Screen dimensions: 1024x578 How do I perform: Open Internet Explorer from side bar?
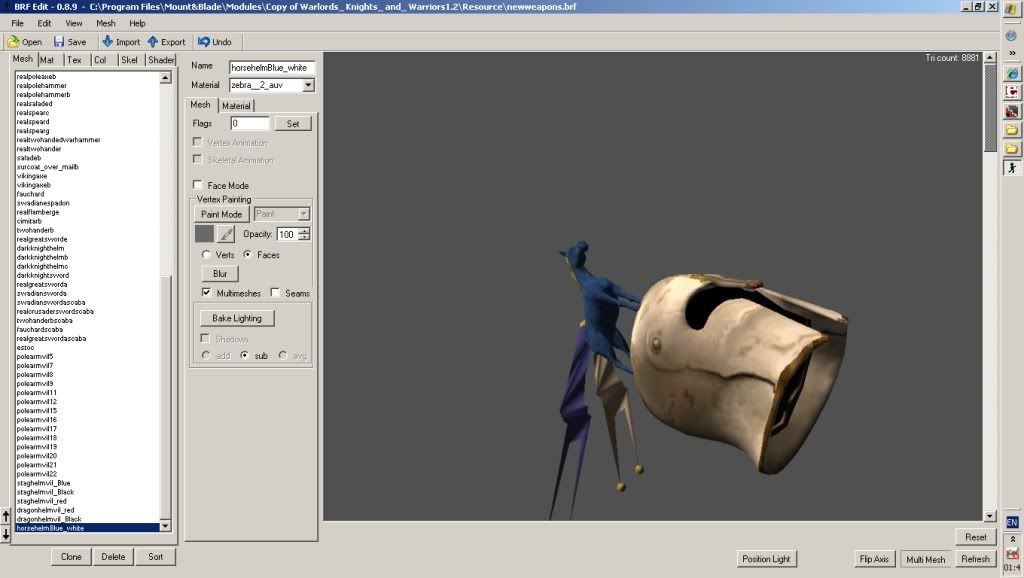point(1012,74)
